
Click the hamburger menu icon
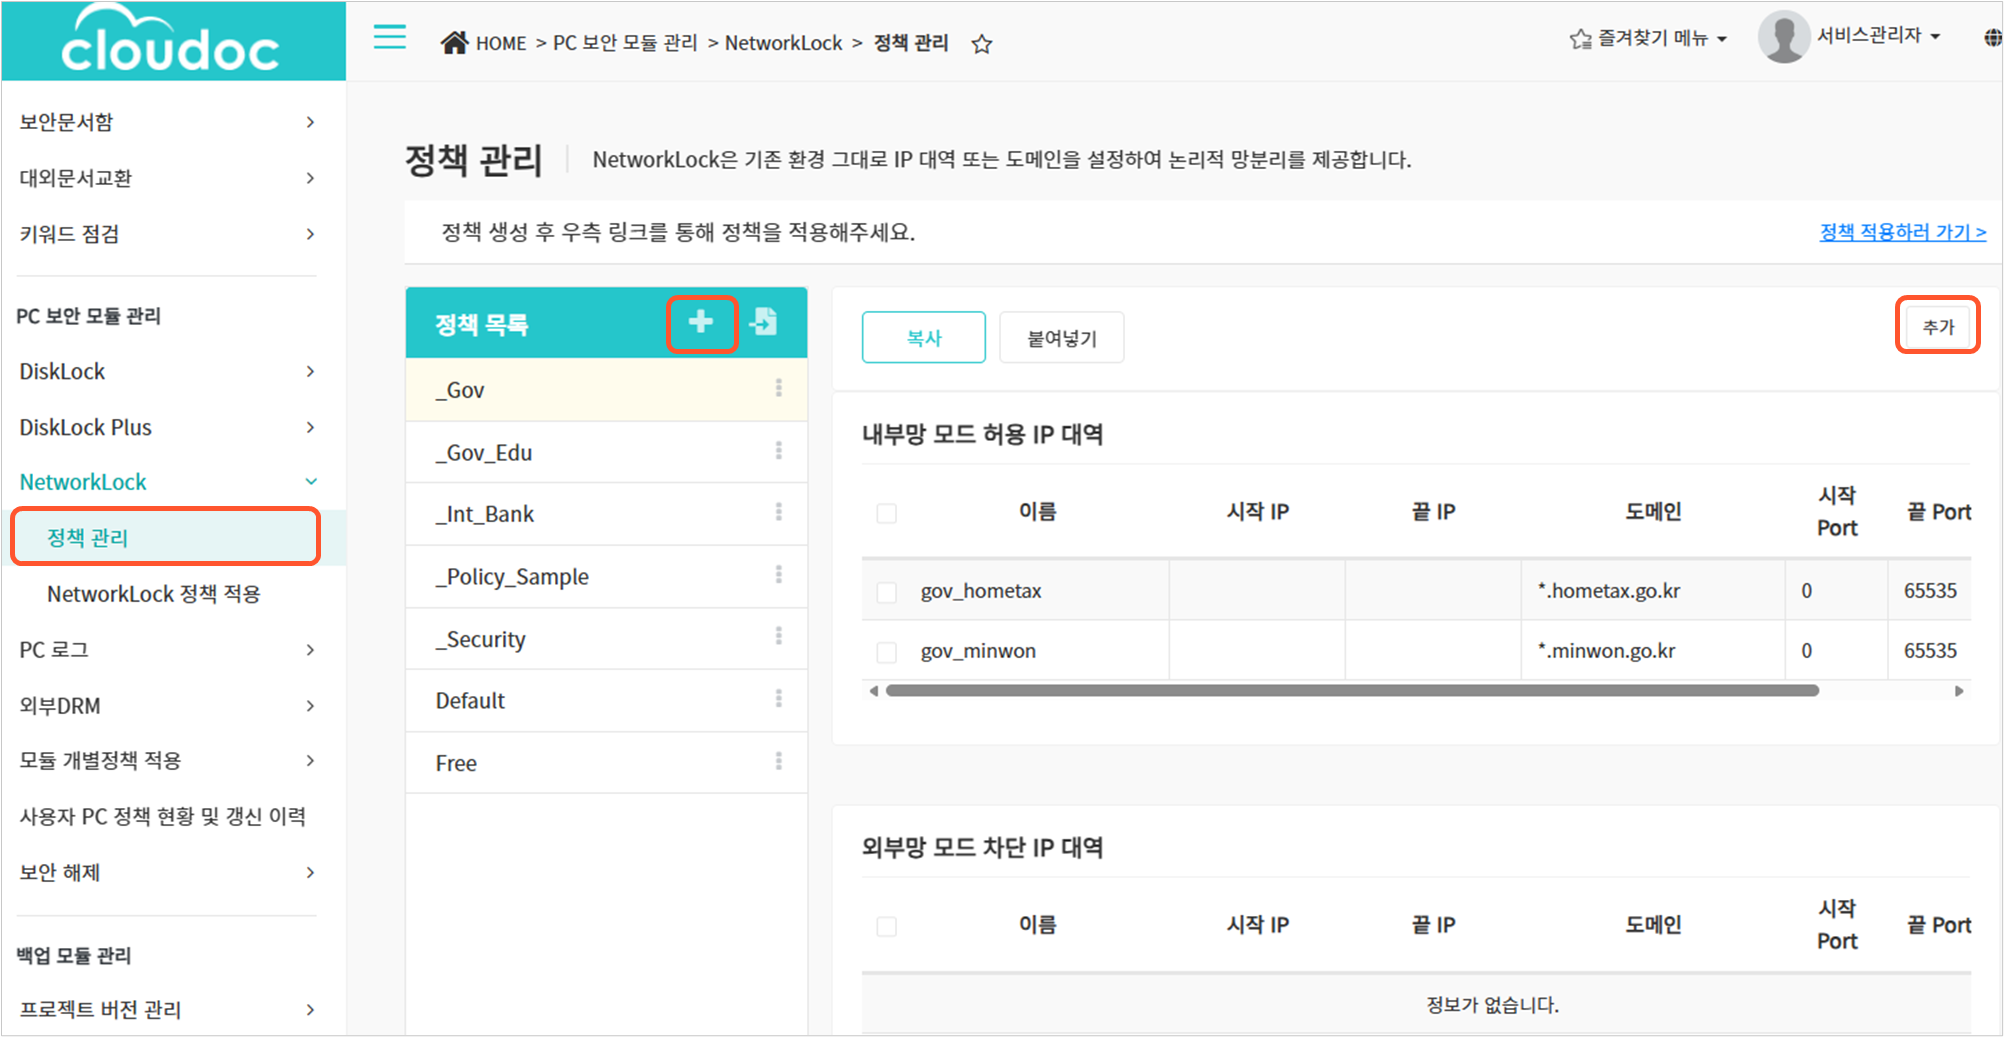point(389,38)
